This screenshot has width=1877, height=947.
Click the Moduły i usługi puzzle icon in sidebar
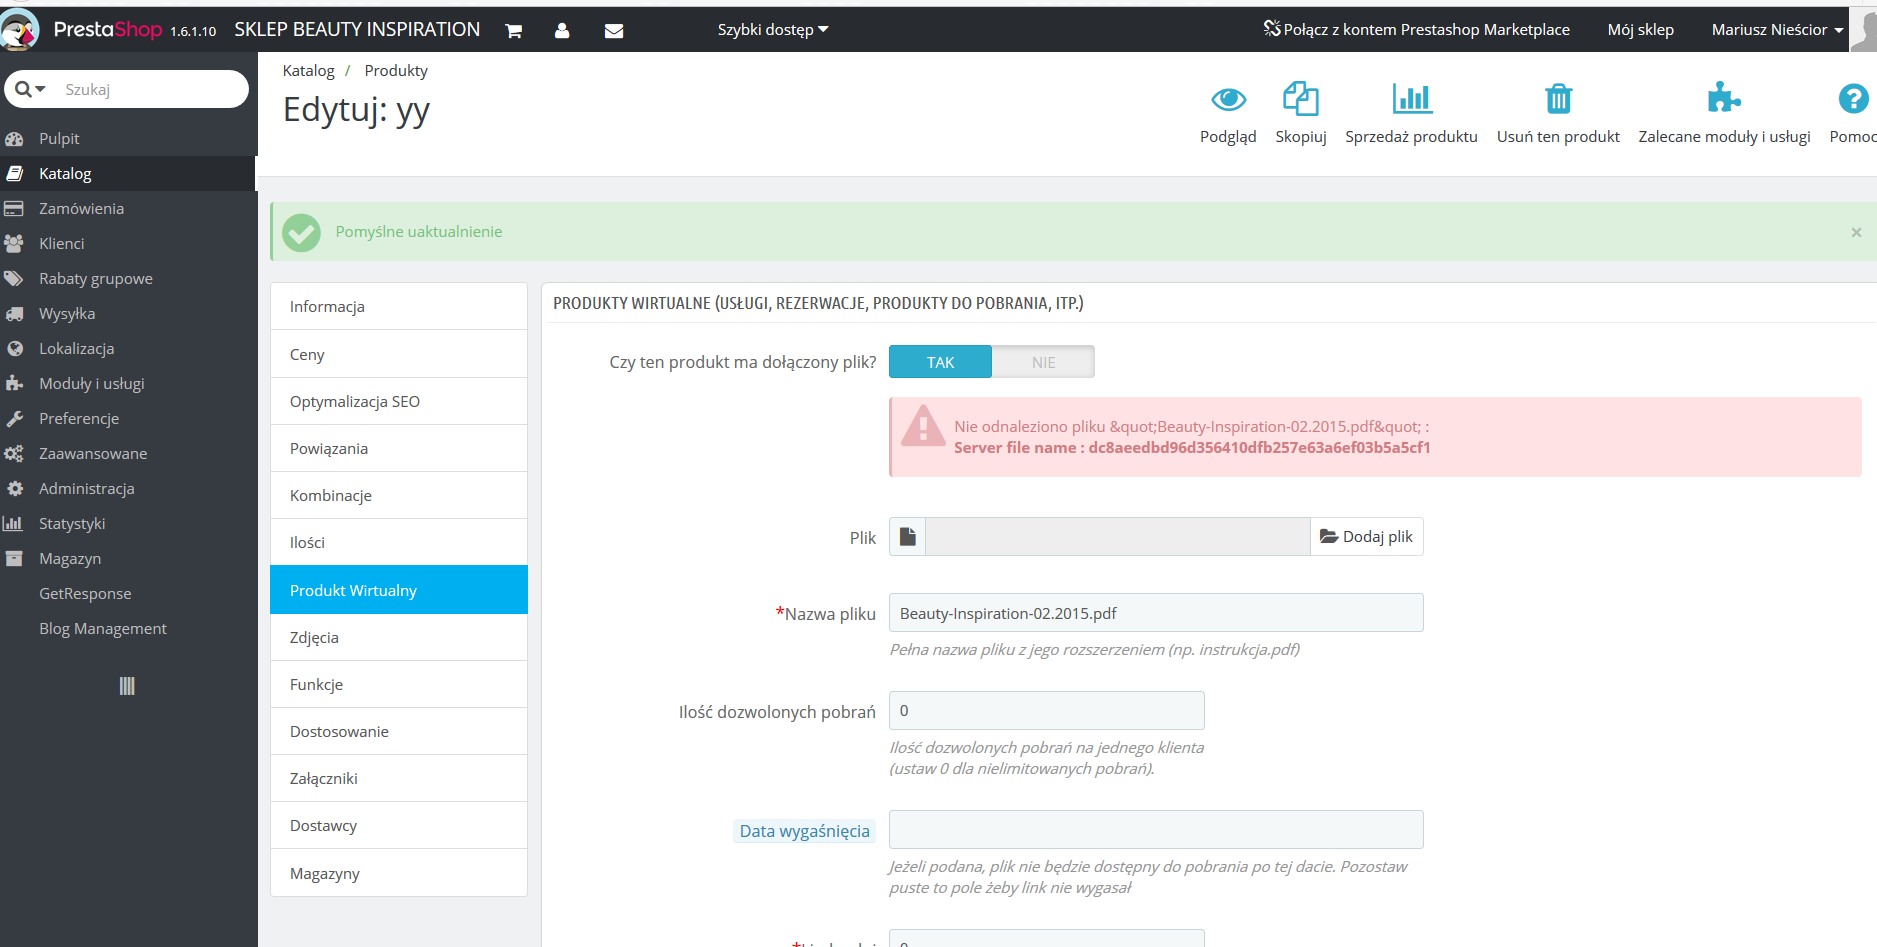click(x=14, y=384)
